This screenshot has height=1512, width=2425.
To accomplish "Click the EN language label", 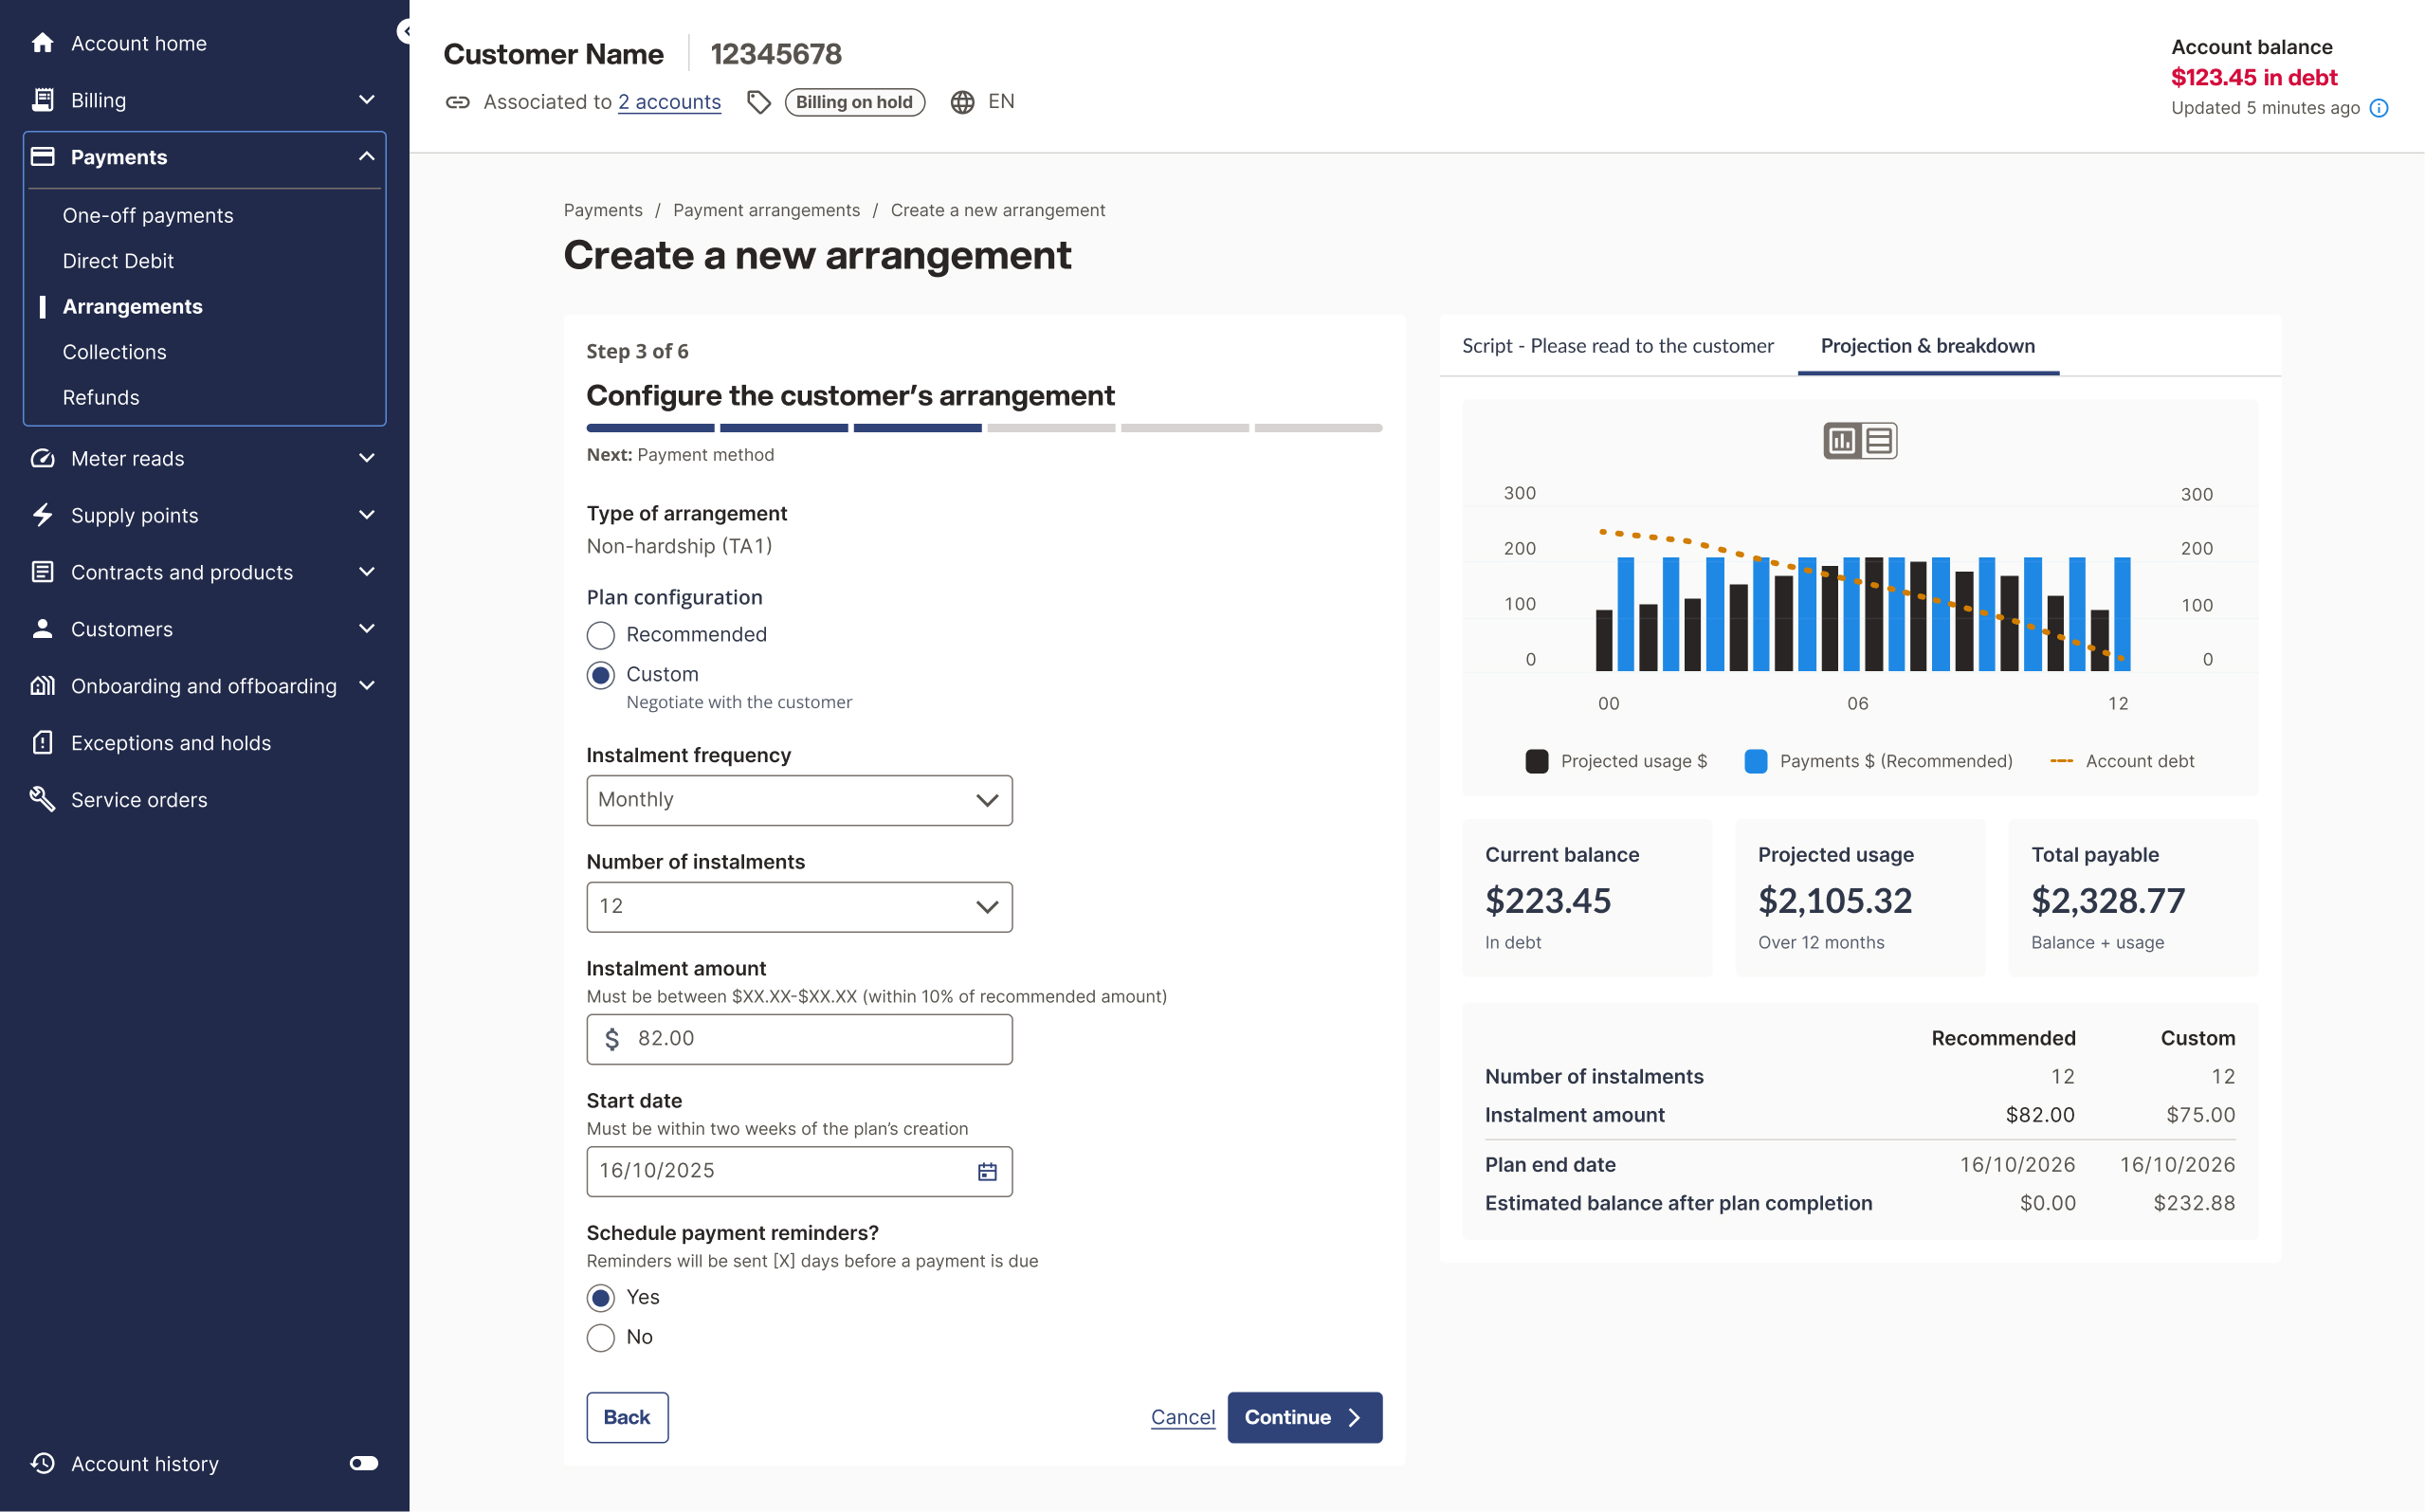I will pyautogui.click(x=1001, y=102).
